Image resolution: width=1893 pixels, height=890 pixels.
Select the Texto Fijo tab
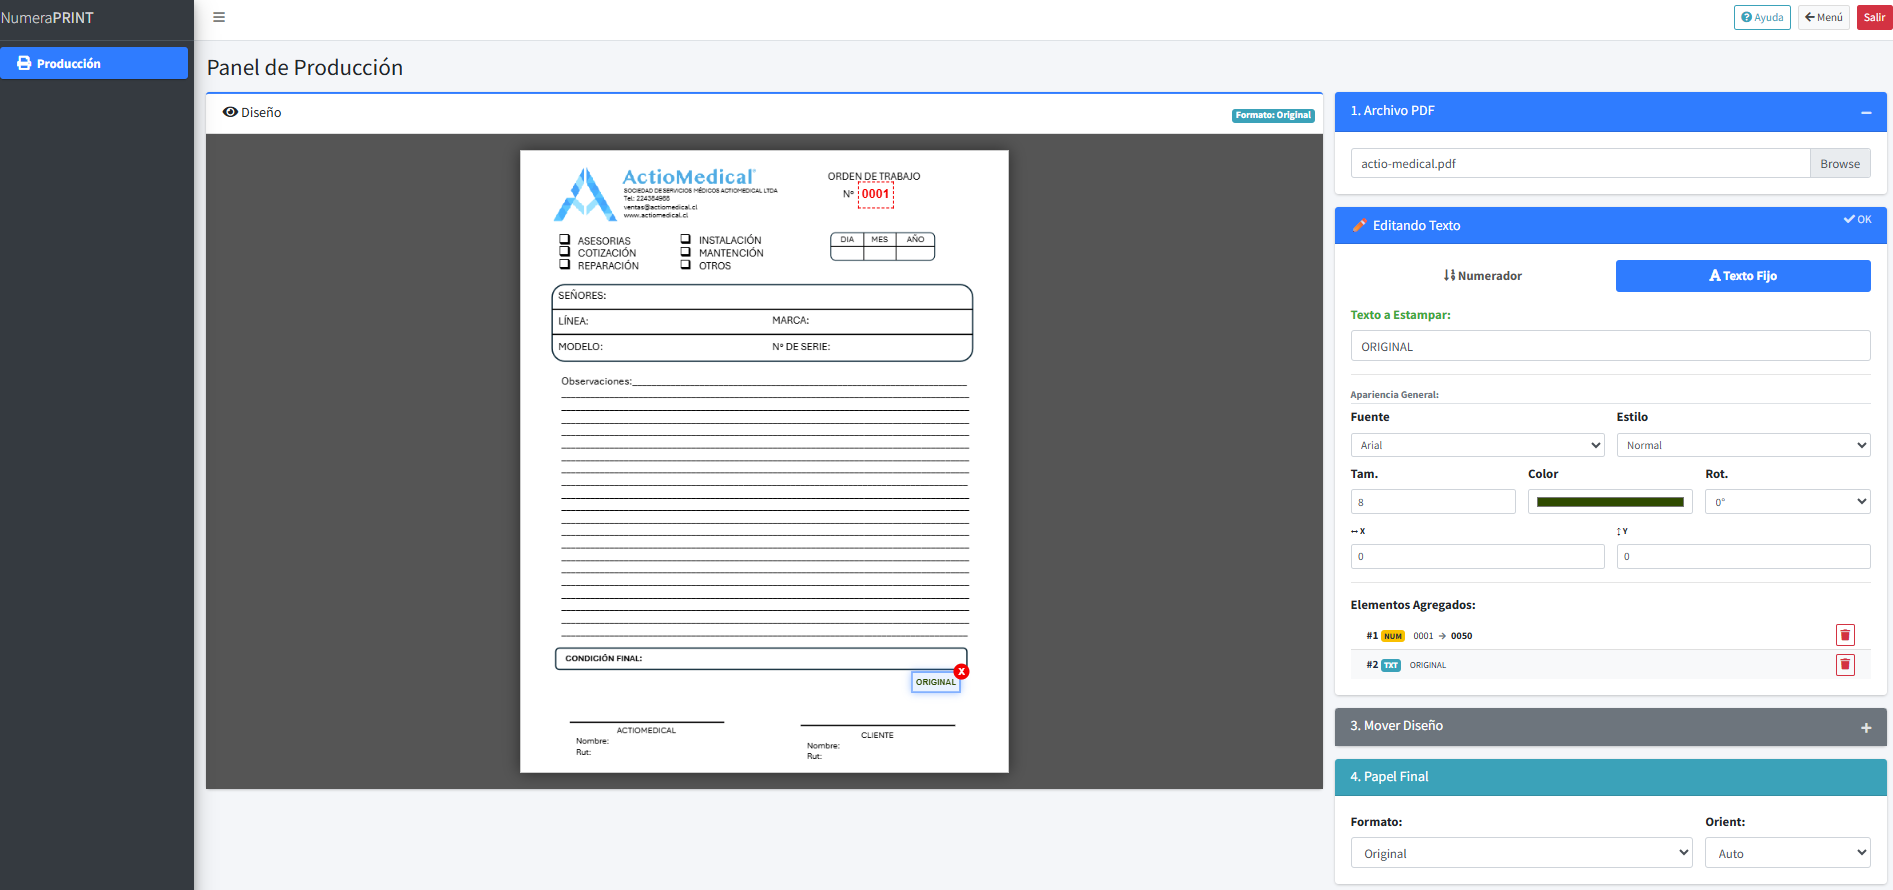pos(1742,276)
